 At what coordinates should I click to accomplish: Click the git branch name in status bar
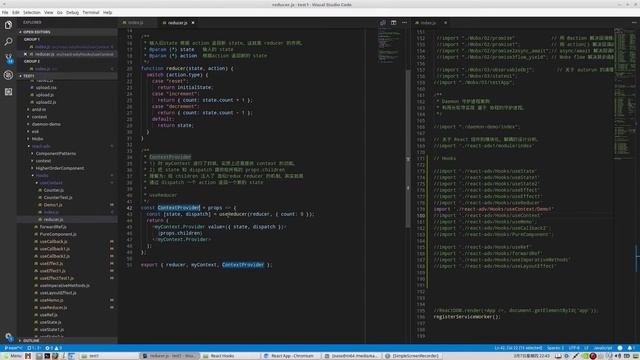tap(13, 348)
